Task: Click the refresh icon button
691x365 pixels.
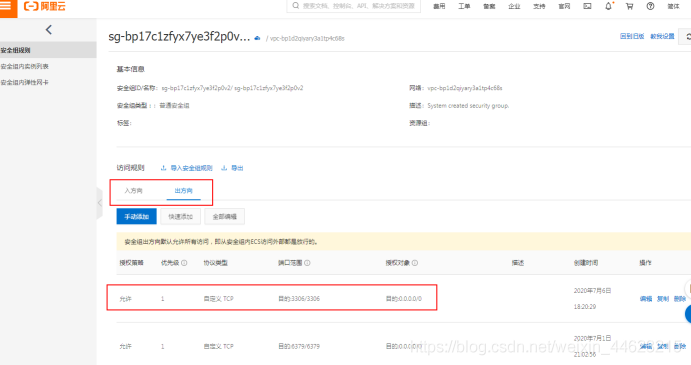Action: (x=686, y=37)
